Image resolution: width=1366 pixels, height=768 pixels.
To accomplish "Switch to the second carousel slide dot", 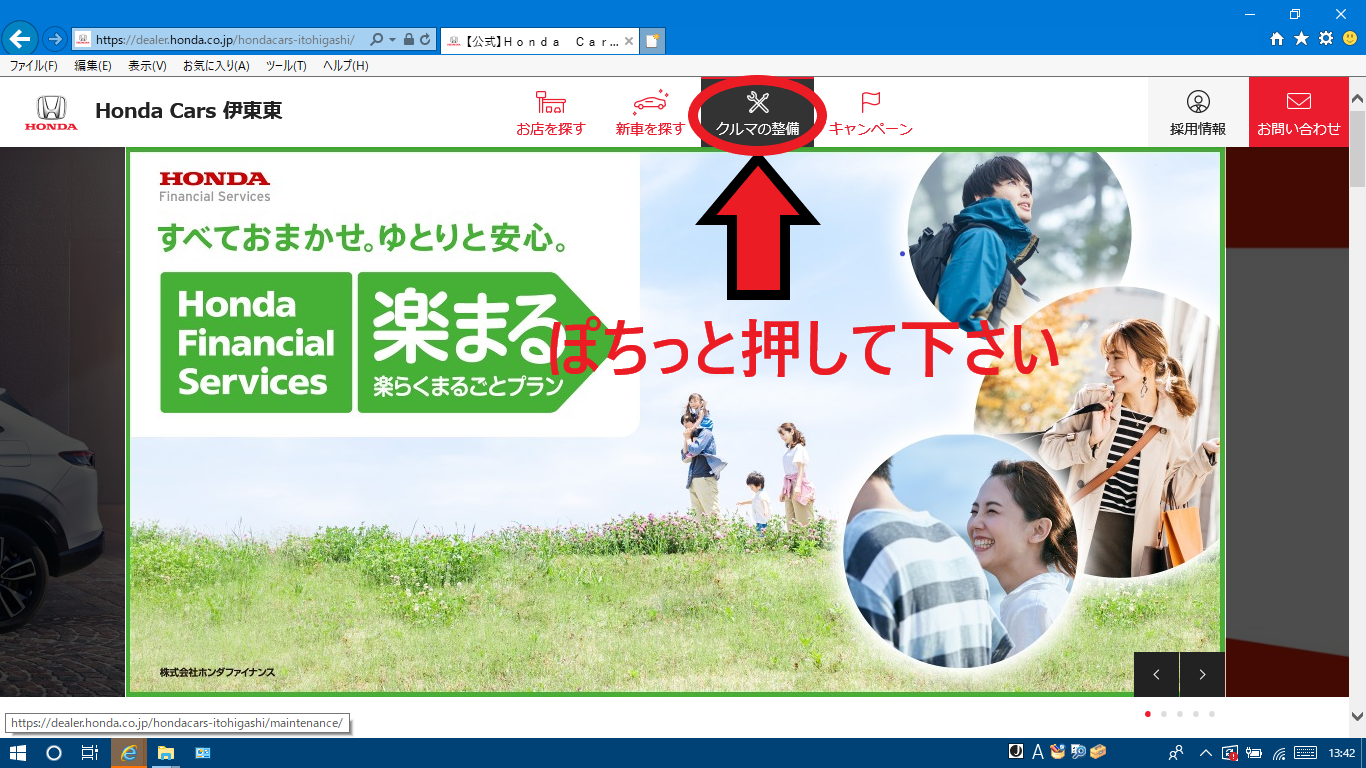I will coord(1163,714).
